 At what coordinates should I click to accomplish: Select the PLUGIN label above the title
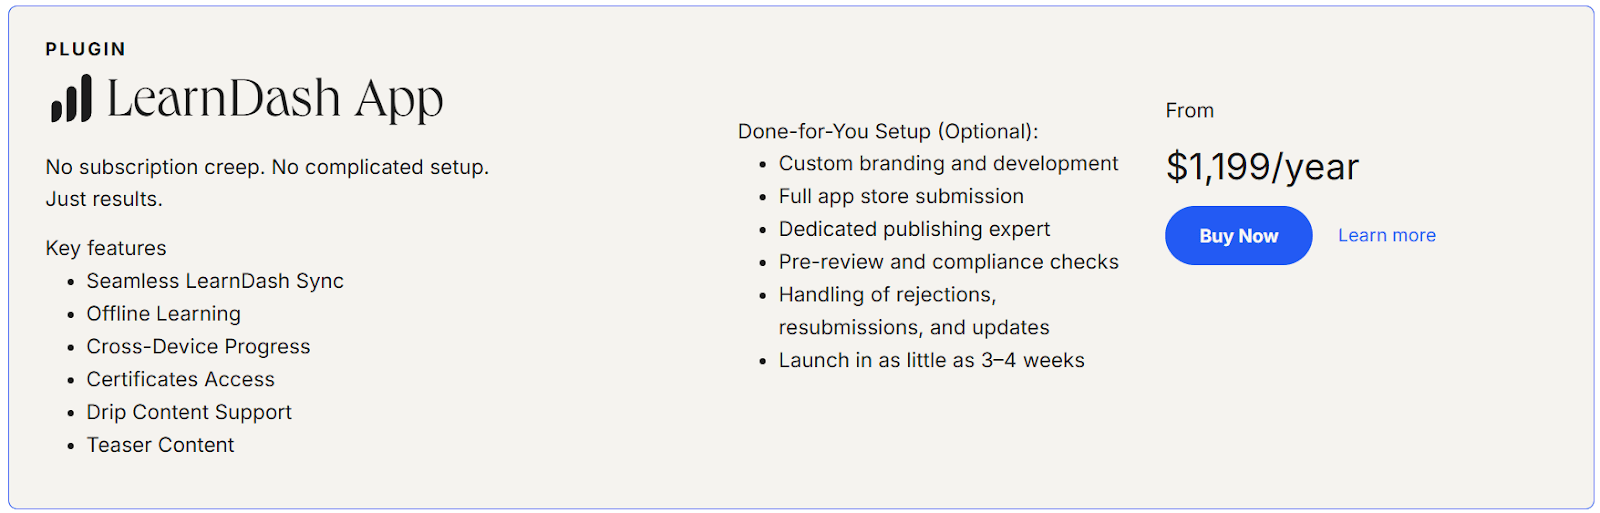point(86,49)
